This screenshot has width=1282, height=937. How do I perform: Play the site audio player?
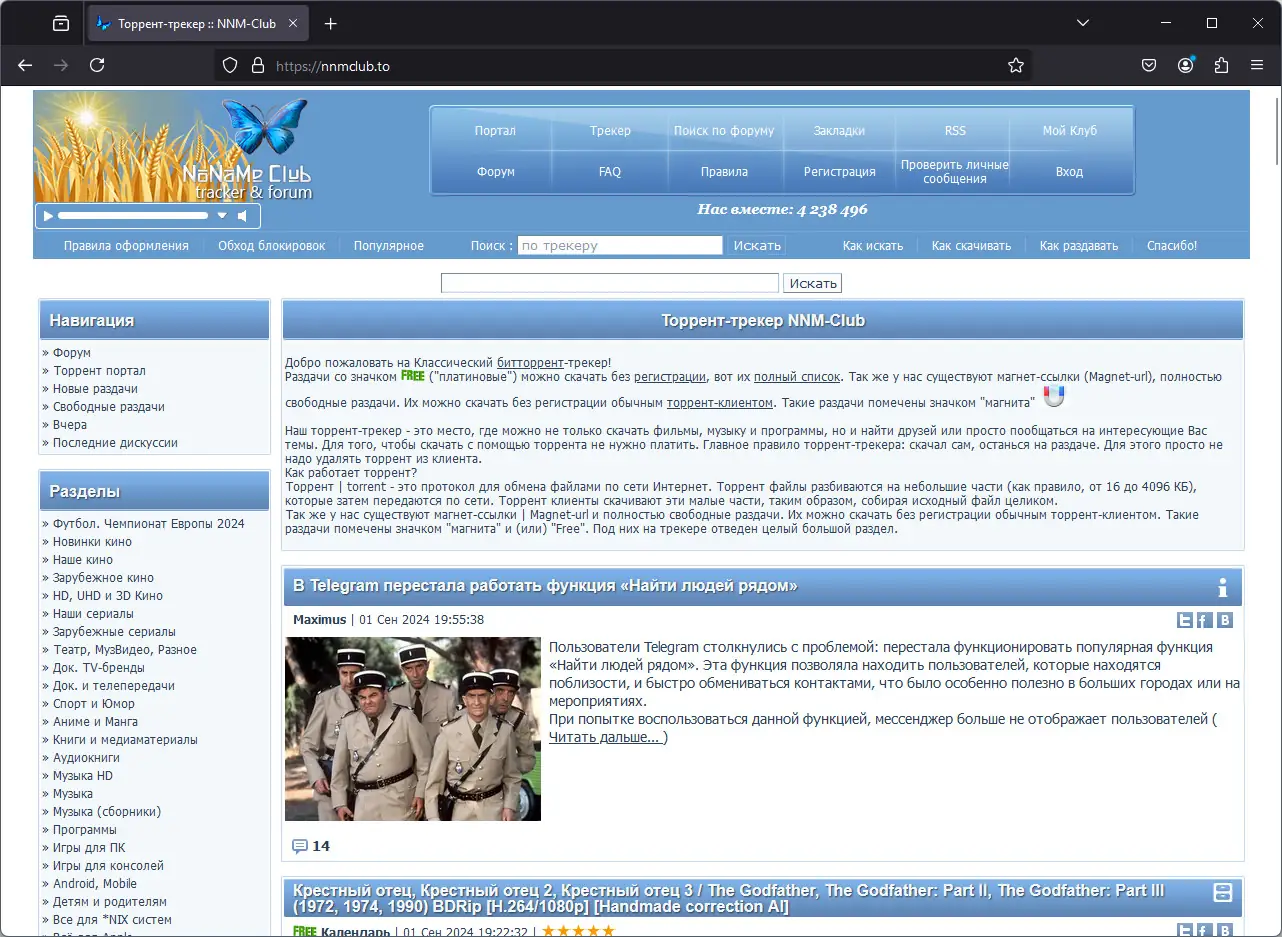coord(48,216)
